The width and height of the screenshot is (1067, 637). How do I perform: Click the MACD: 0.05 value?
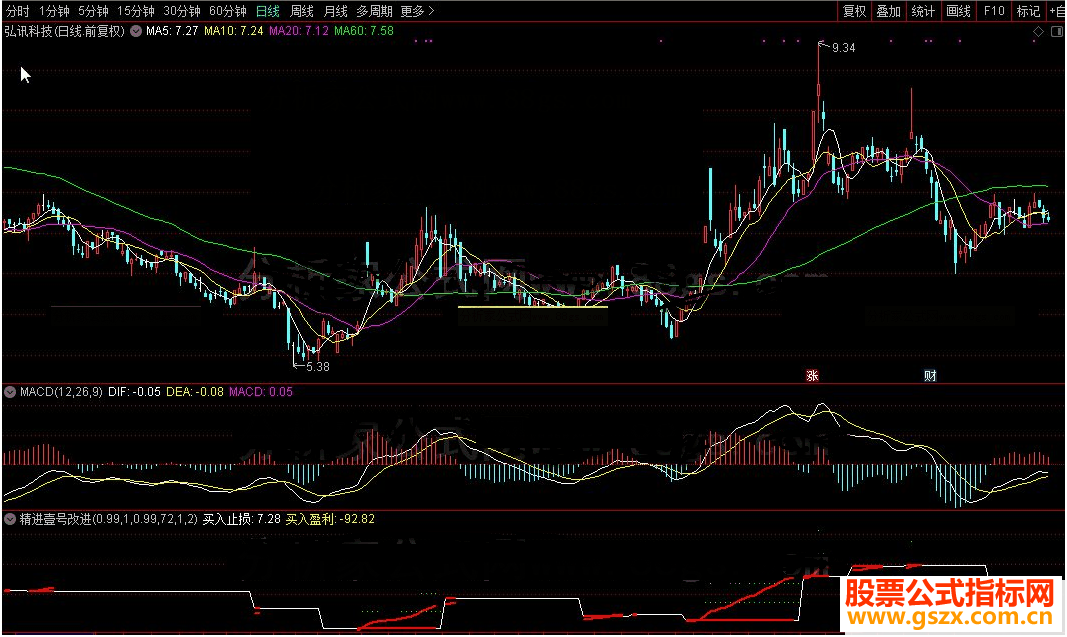261,392
